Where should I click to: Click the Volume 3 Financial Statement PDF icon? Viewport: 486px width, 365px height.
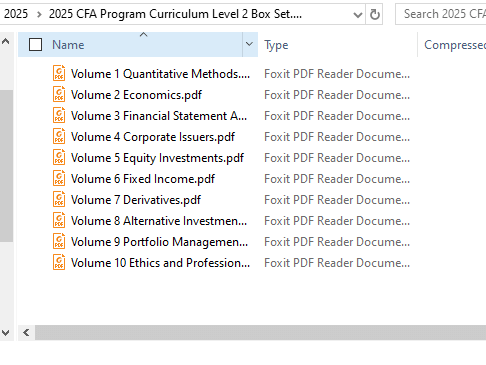click(x=59, y=115)
